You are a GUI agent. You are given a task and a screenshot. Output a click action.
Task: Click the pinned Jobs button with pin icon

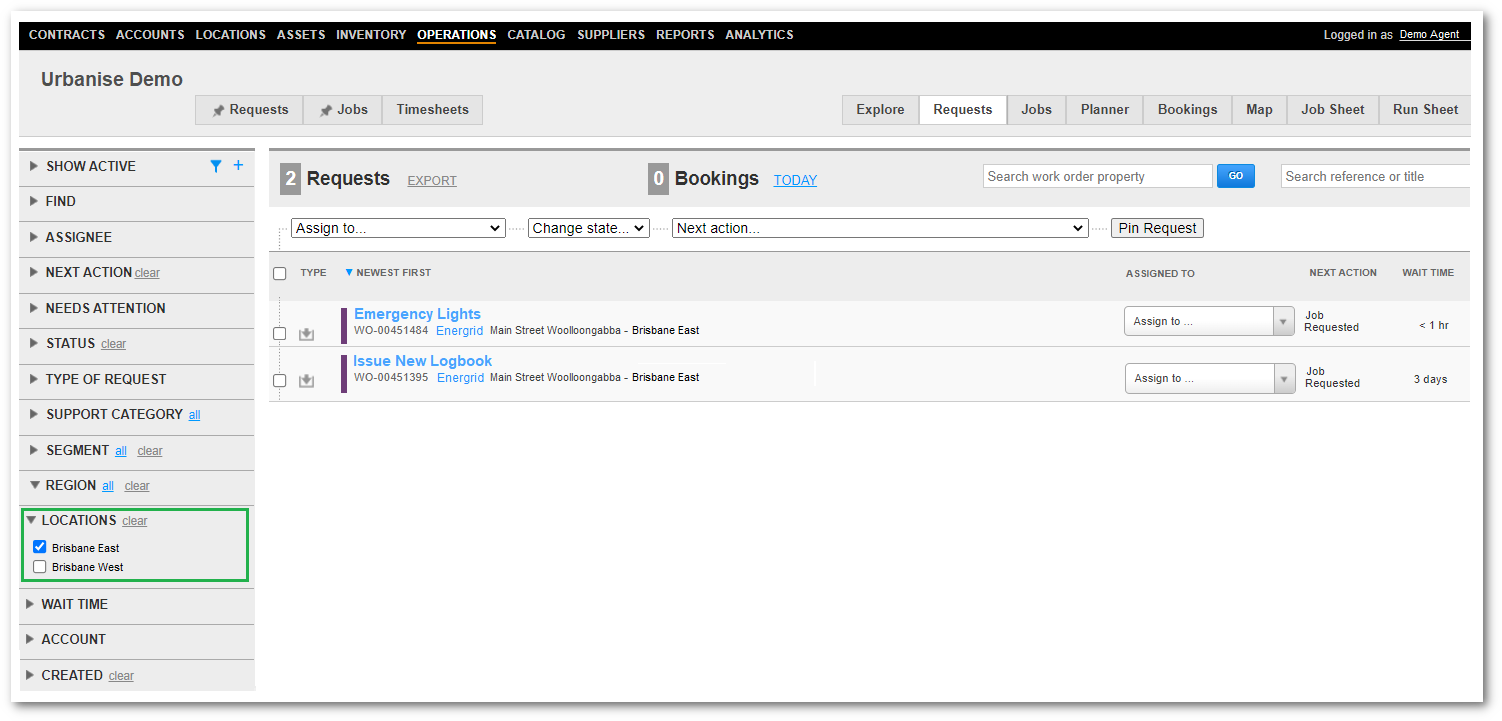343,110
